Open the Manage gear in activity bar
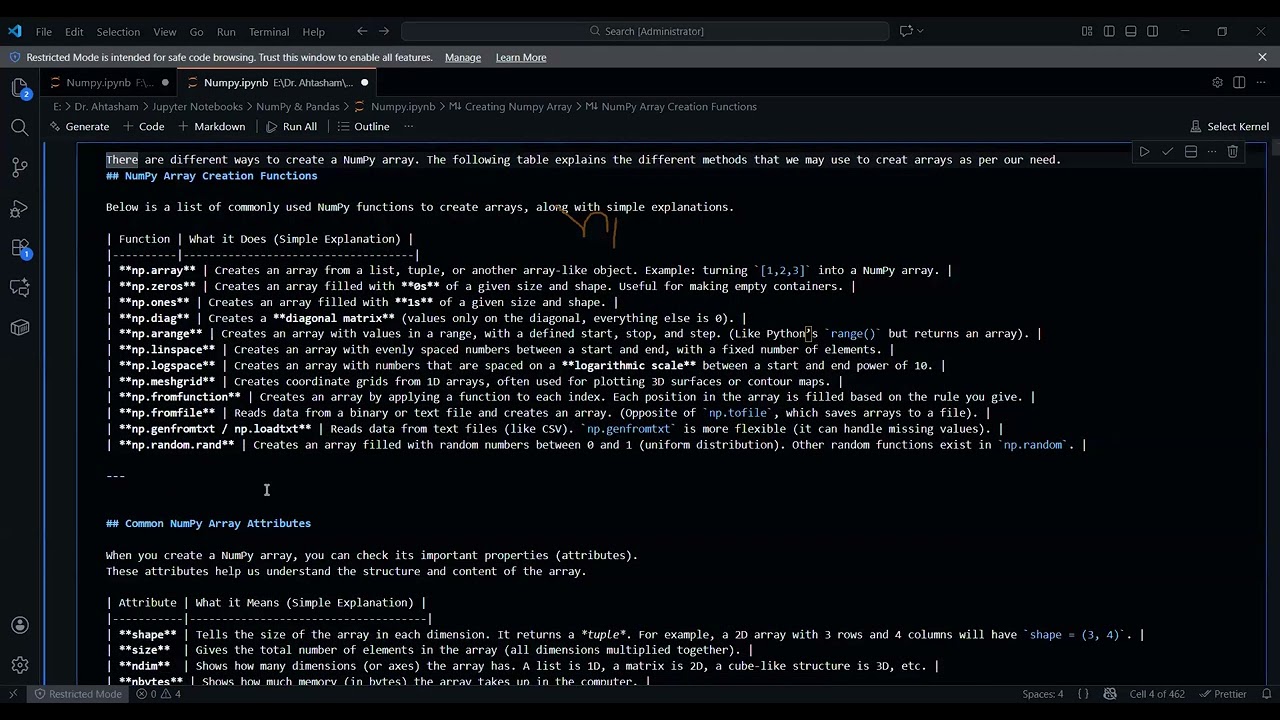Image resolution: width=1280 pixels, height=720 pixels. coord(20,665)
